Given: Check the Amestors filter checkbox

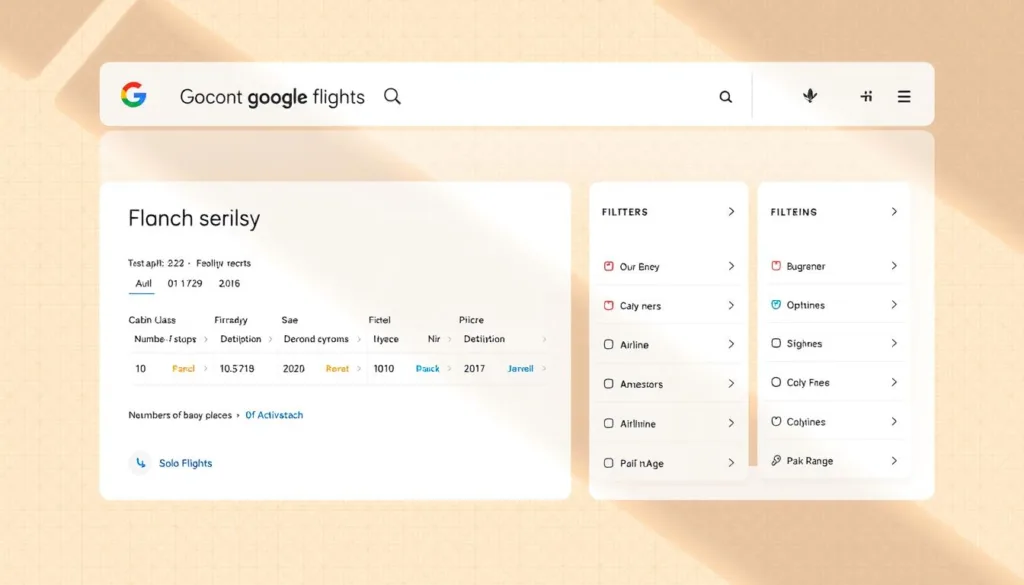Looking at the screenshot, I should point(608,383).
